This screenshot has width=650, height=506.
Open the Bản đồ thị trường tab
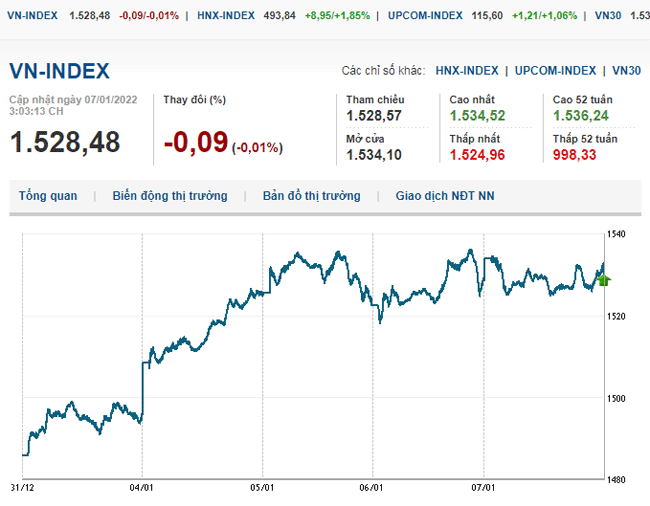[311, 196]
